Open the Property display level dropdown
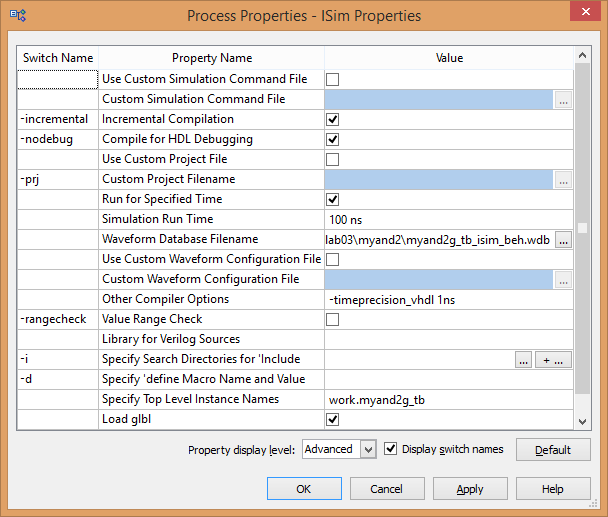The width and height of the screenshot is (608, 517). point(368,450)
